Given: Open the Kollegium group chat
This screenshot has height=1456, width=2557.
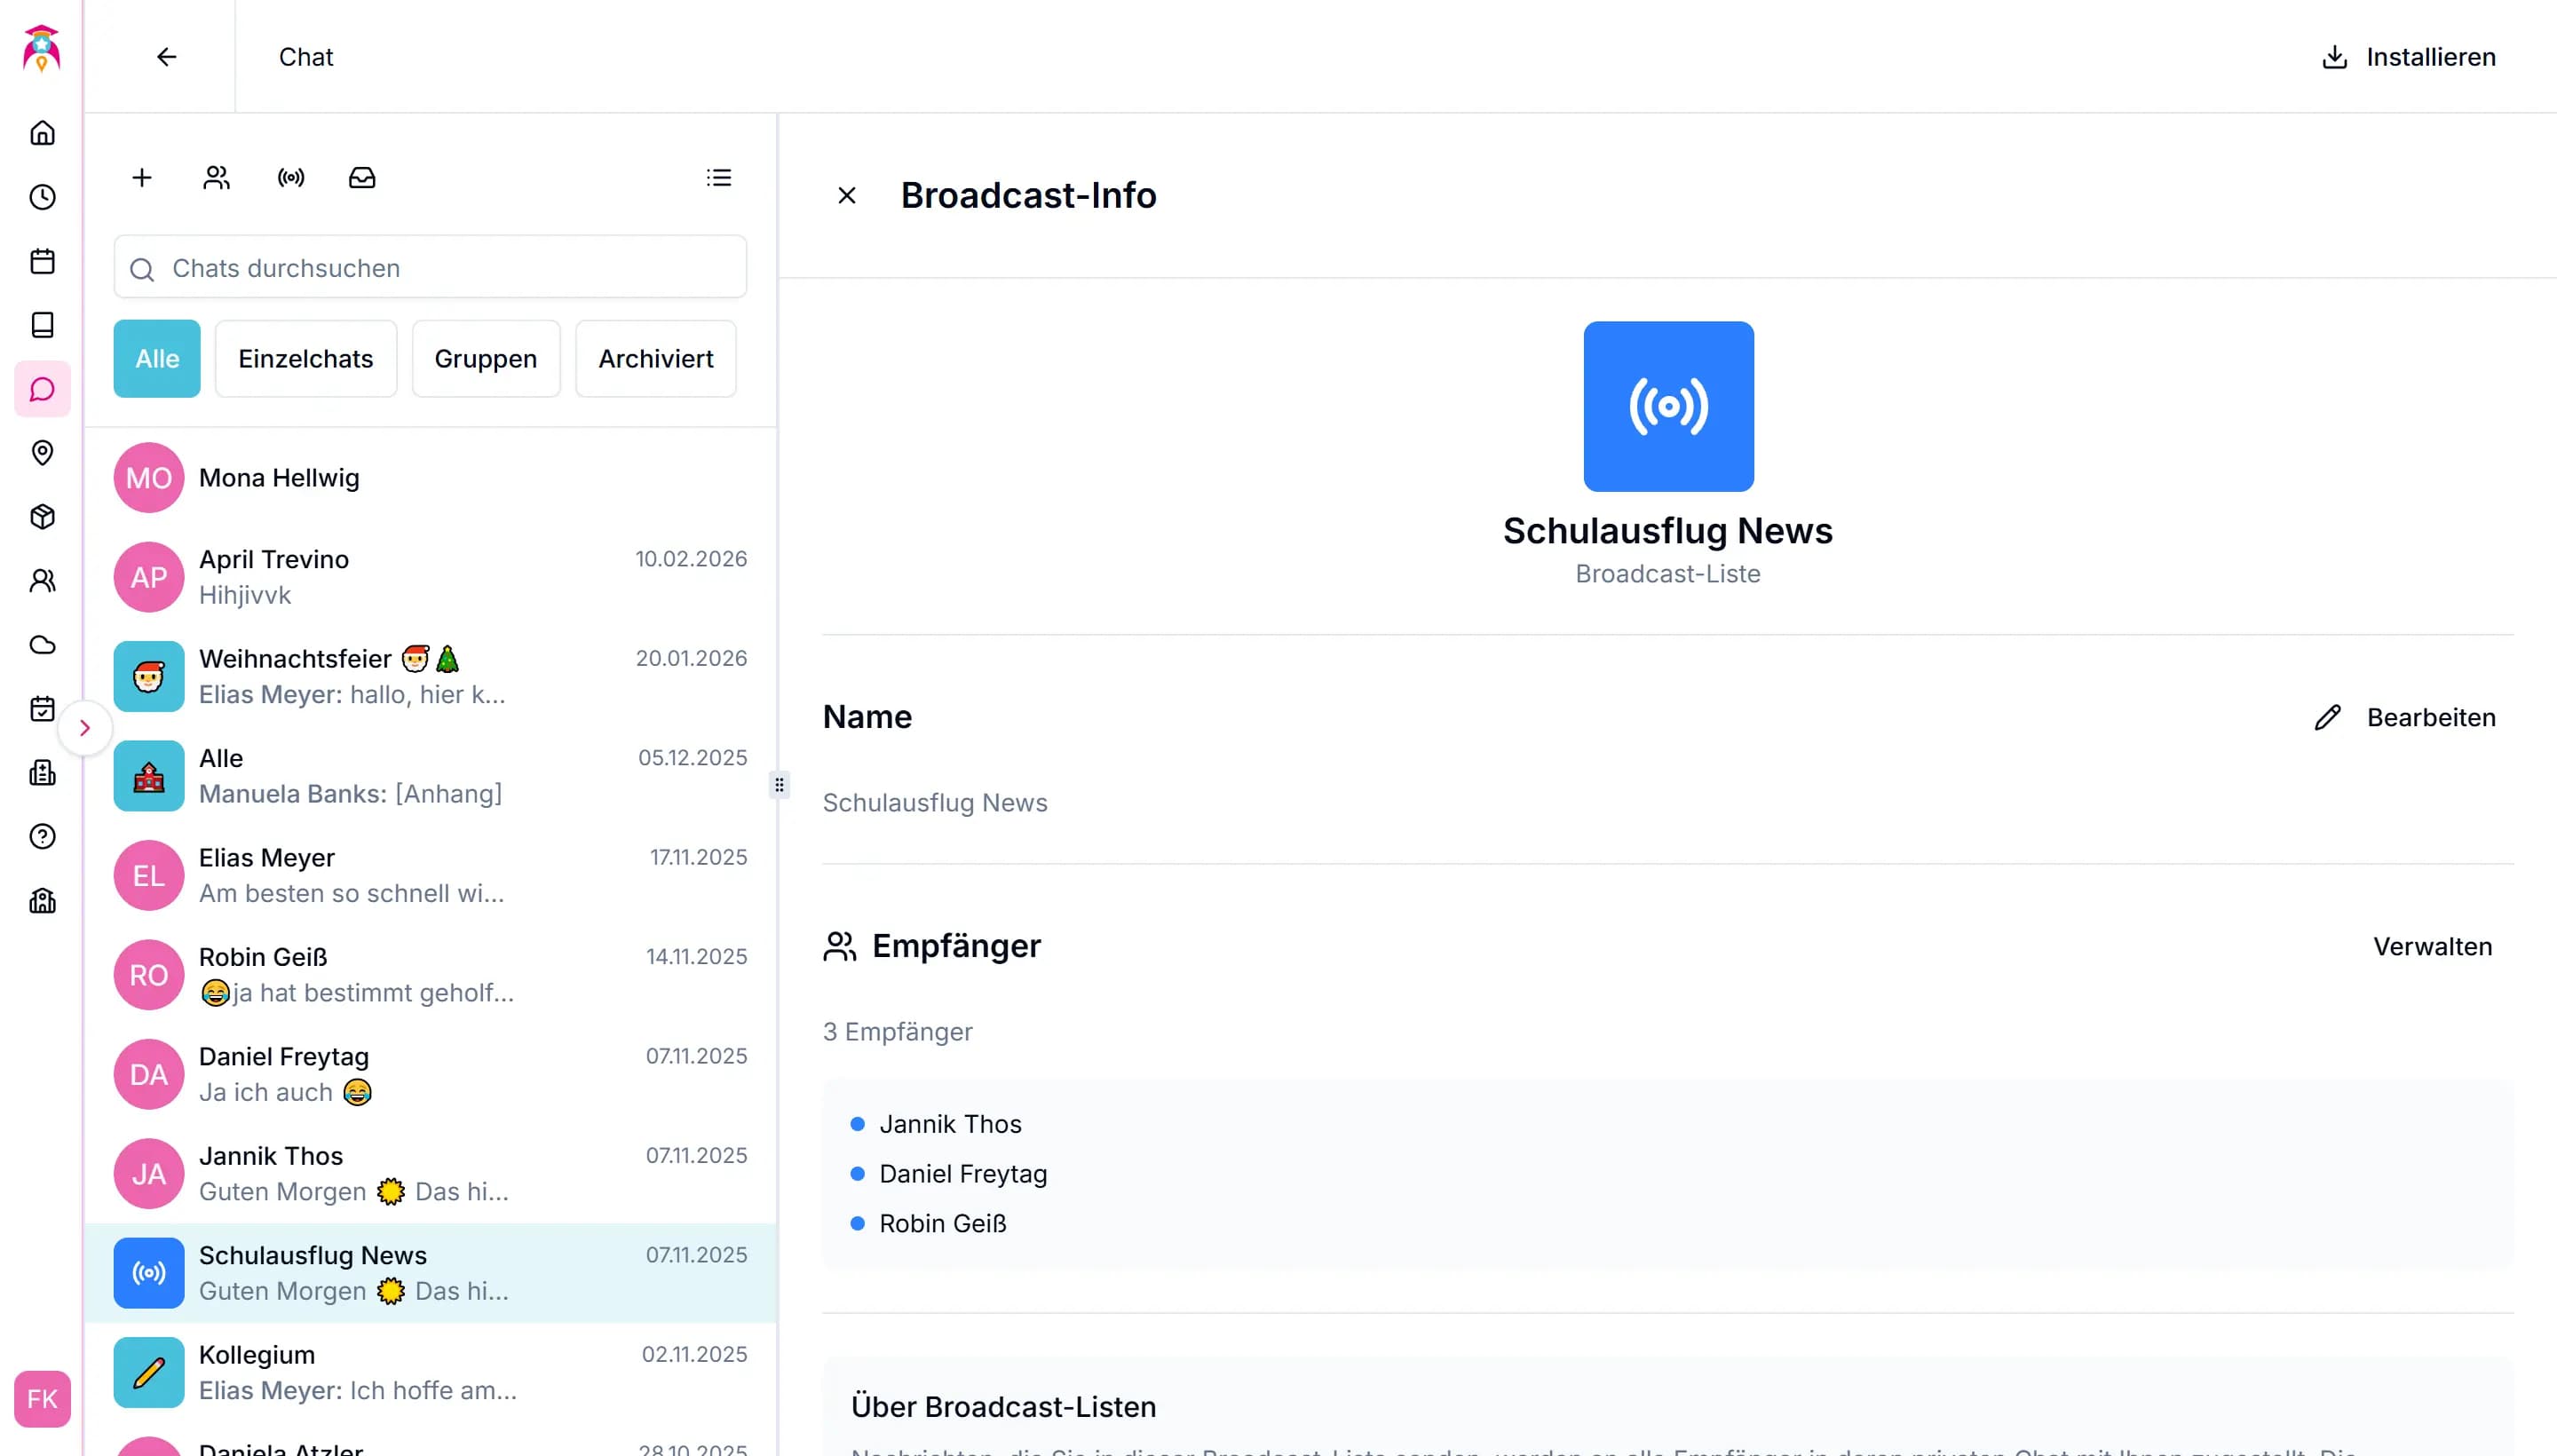Looking at the screenshot, I should click(430, 1372).
